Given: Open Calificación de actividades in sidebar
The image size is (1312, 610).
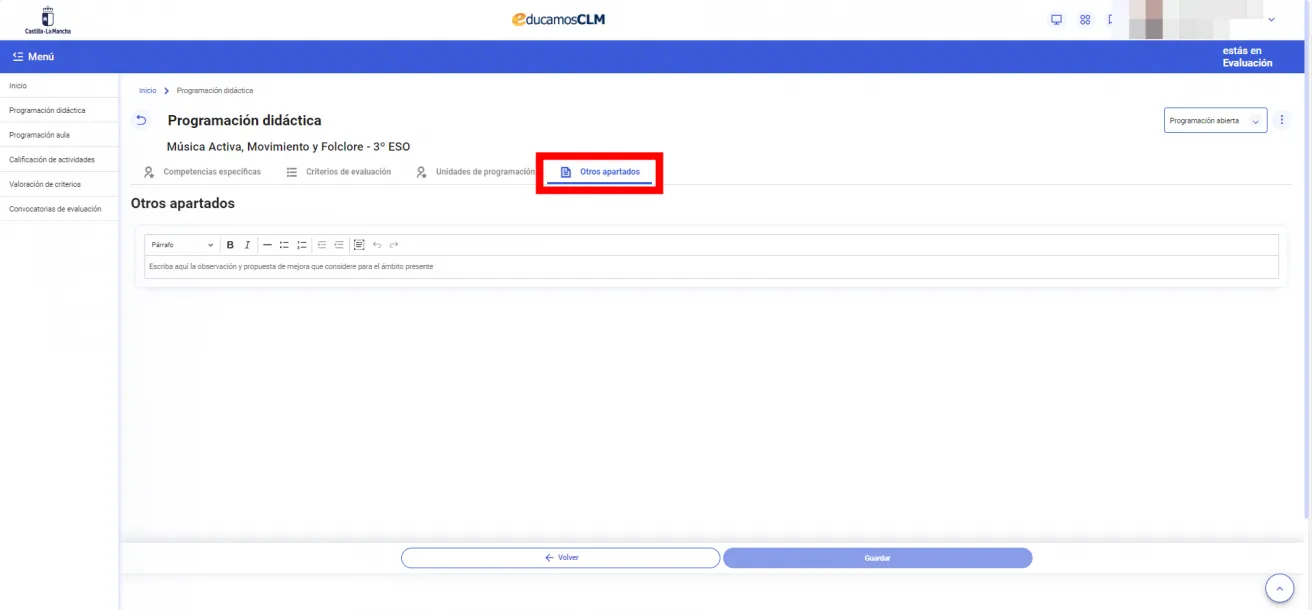Looking at the screenshot, I should (x=52, y=160).
